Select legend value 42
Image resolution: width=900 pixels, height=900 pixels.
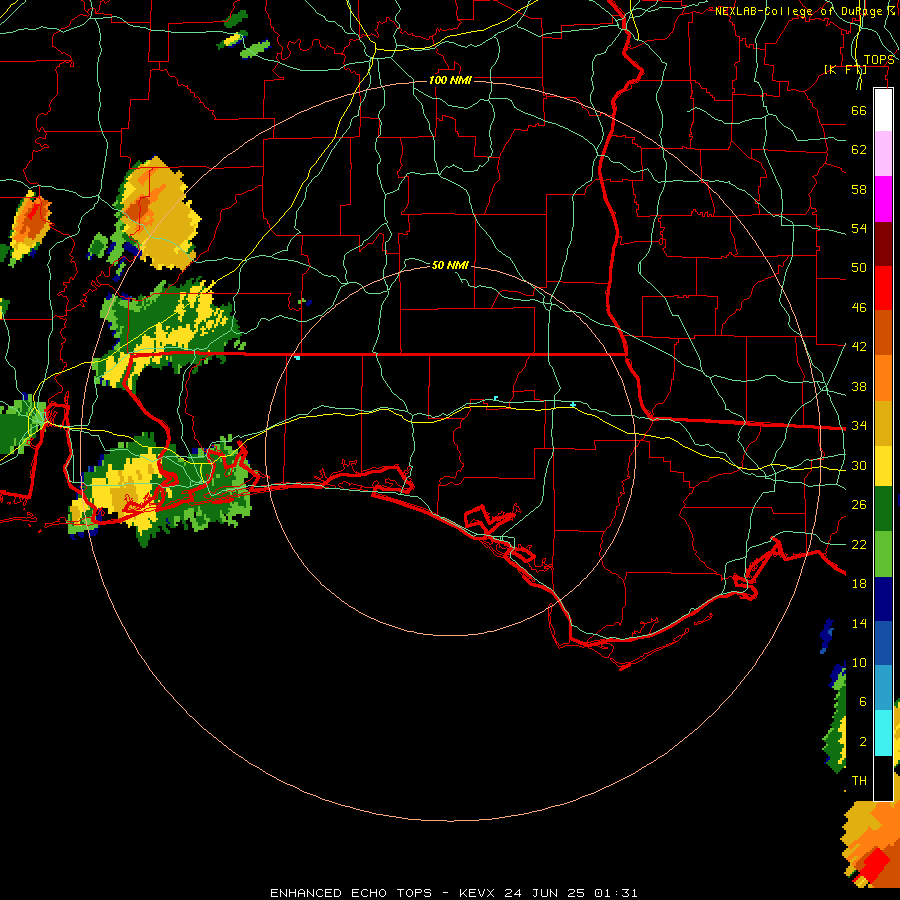(x=859, y=346)
